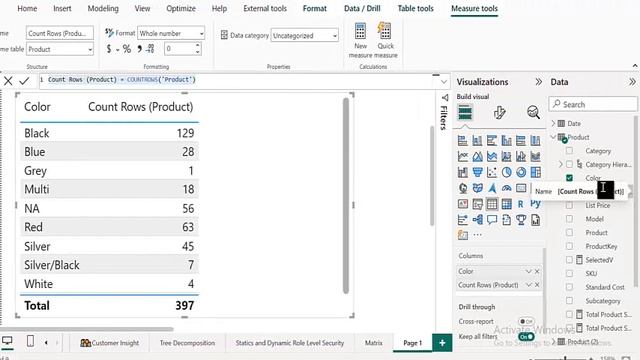640x360 pixels.
Task: Select the Ribbon chart visual
Action: [x=536, y=156]
